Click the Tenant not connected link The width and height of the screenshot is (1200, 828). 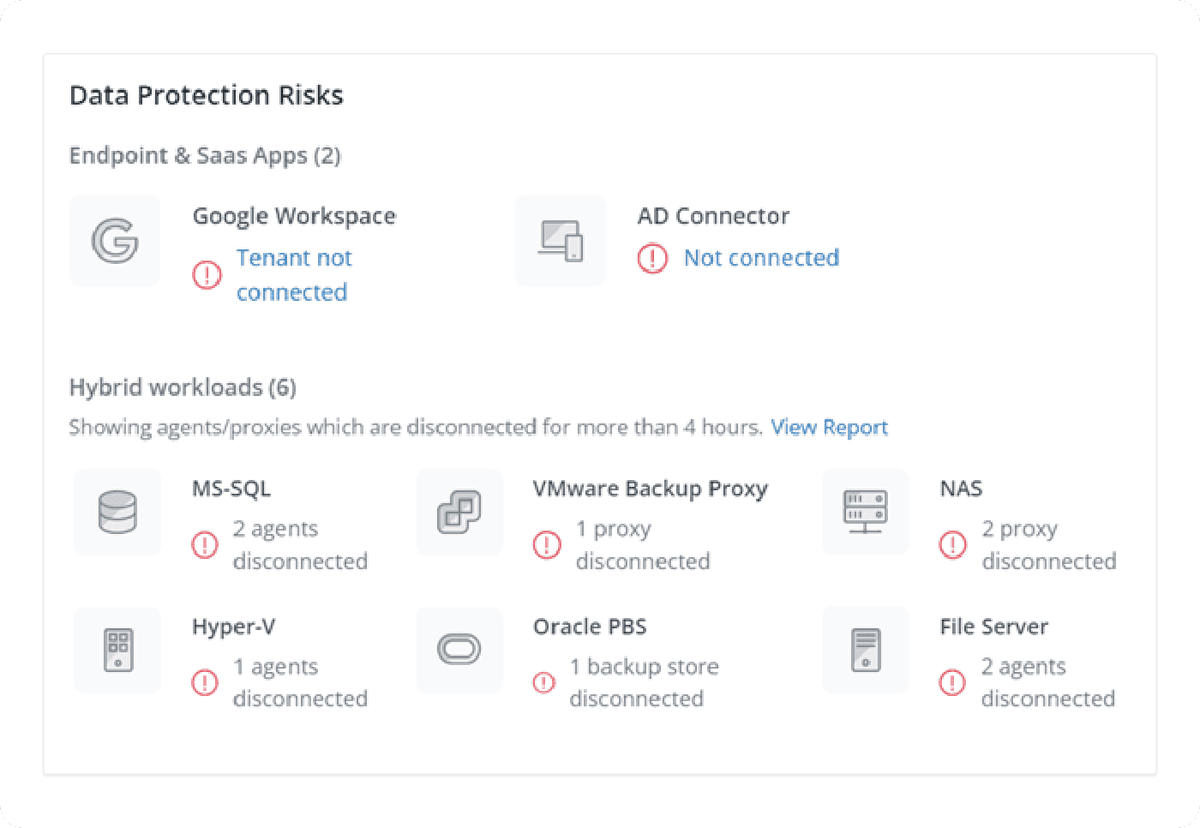point(293,274)
